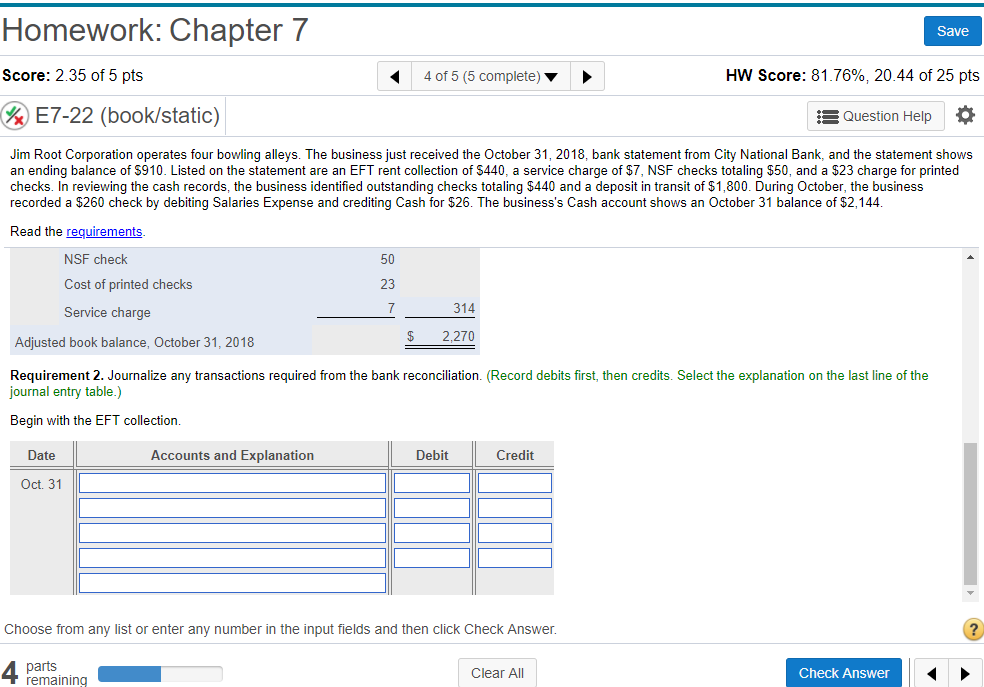Click the Clear All button
The image size is (984, 687).
(497, 672)
